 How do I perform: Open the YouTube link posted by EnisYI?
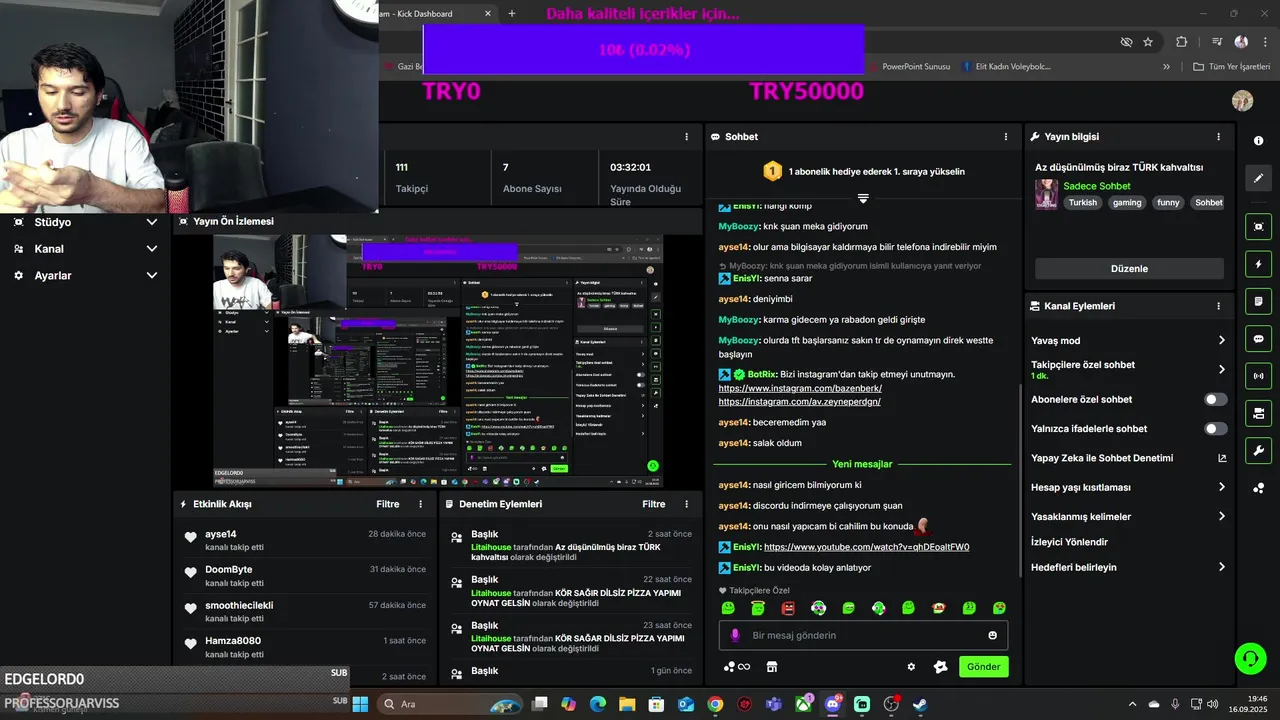tap(866, 547)
